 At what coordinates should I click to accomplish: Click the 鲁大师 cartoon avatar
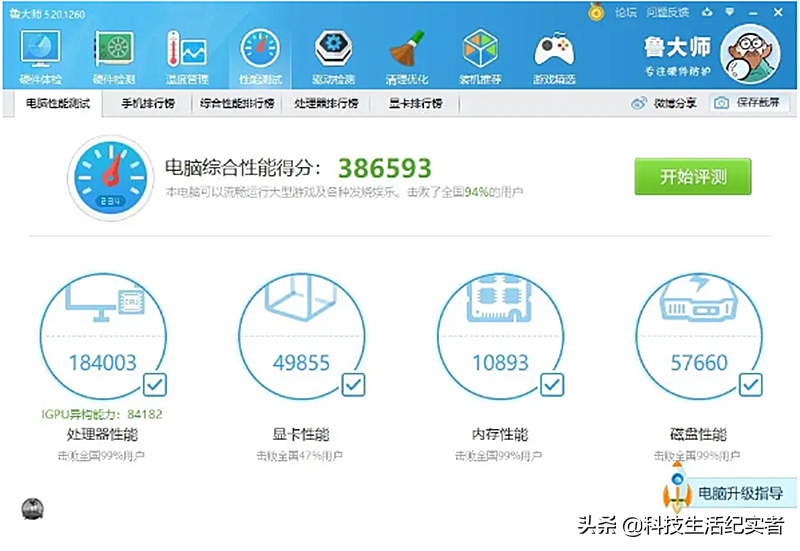tap(750, 54)
